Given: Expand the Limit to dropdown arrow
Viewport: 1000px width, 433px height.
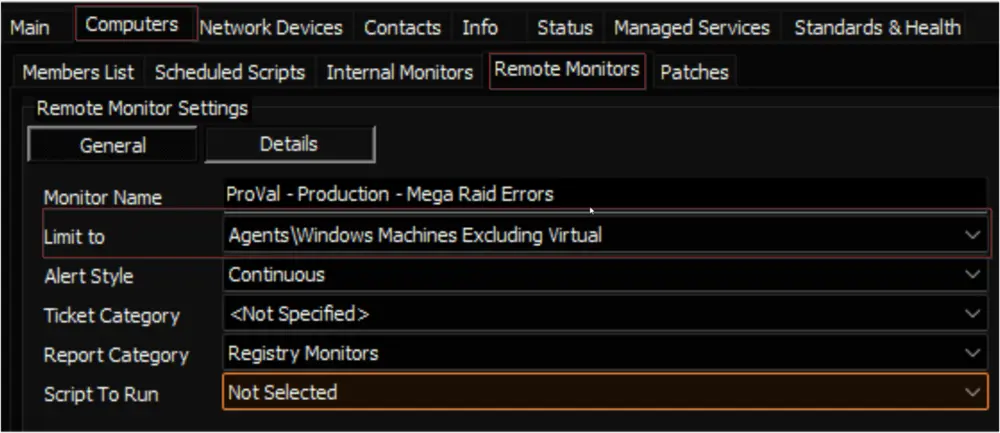Looking at the screenshot, I should tap(973, 235).
